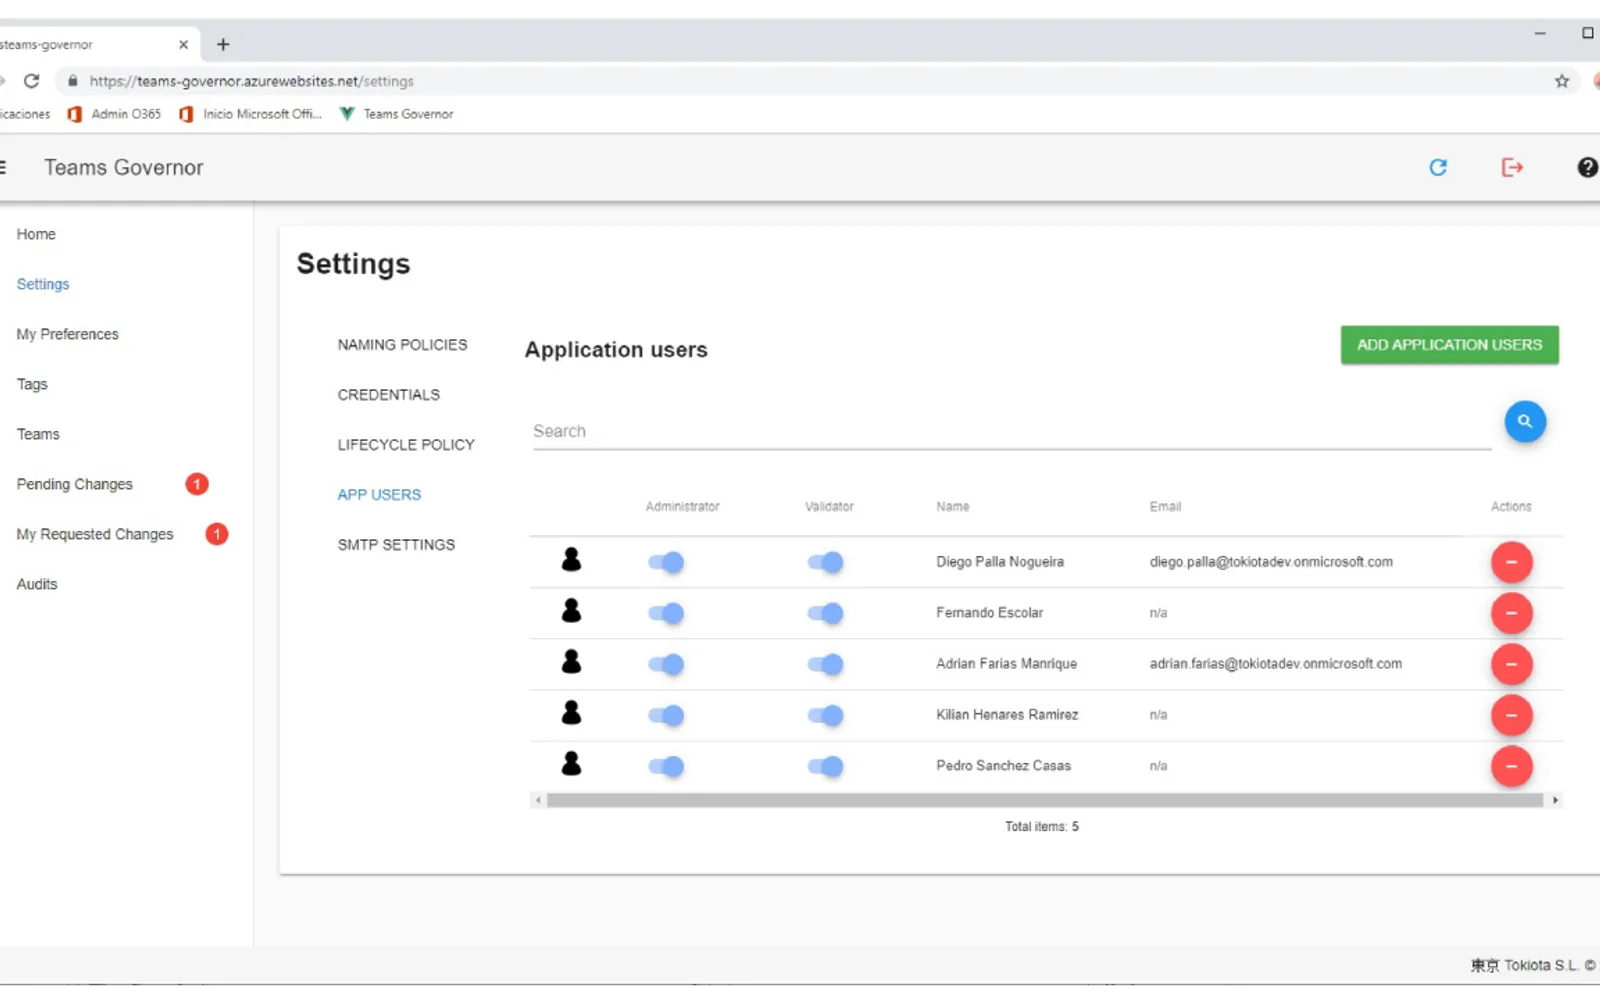Open My Requested Changes in sidebar

pyautogui.click(x=95, y=534)
